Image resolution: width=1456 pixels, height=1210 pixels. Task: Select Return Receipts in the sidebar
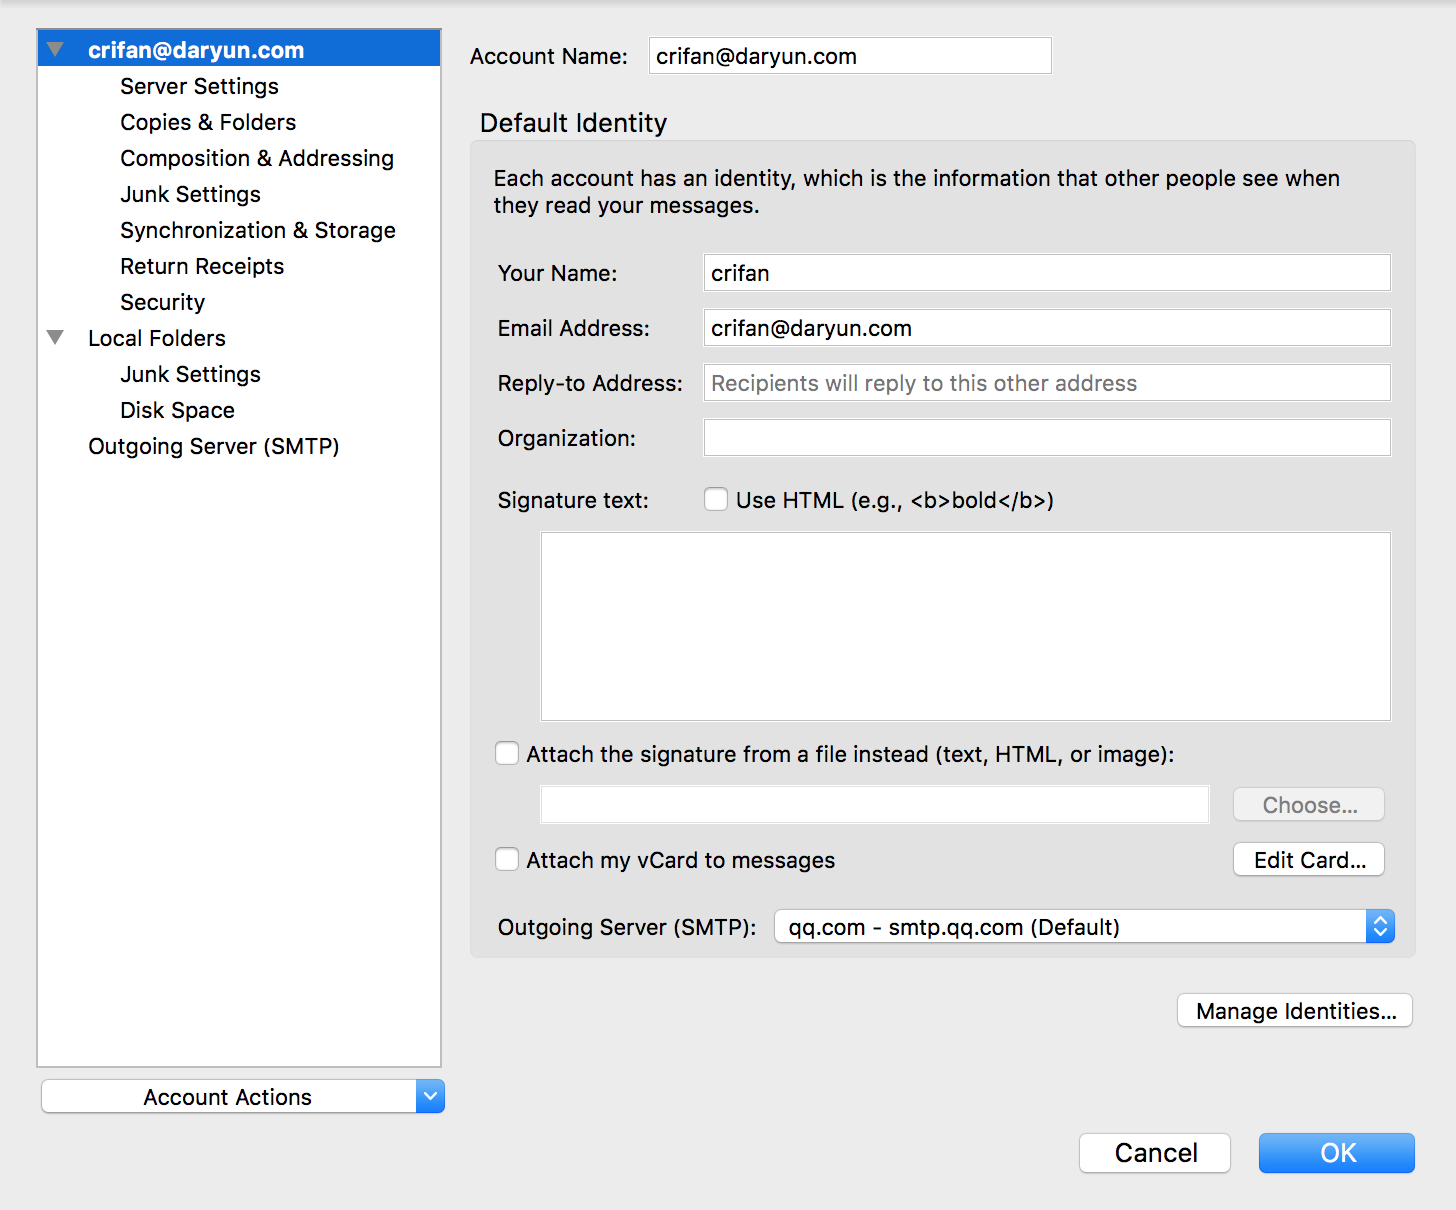click(x=202, y=266)
